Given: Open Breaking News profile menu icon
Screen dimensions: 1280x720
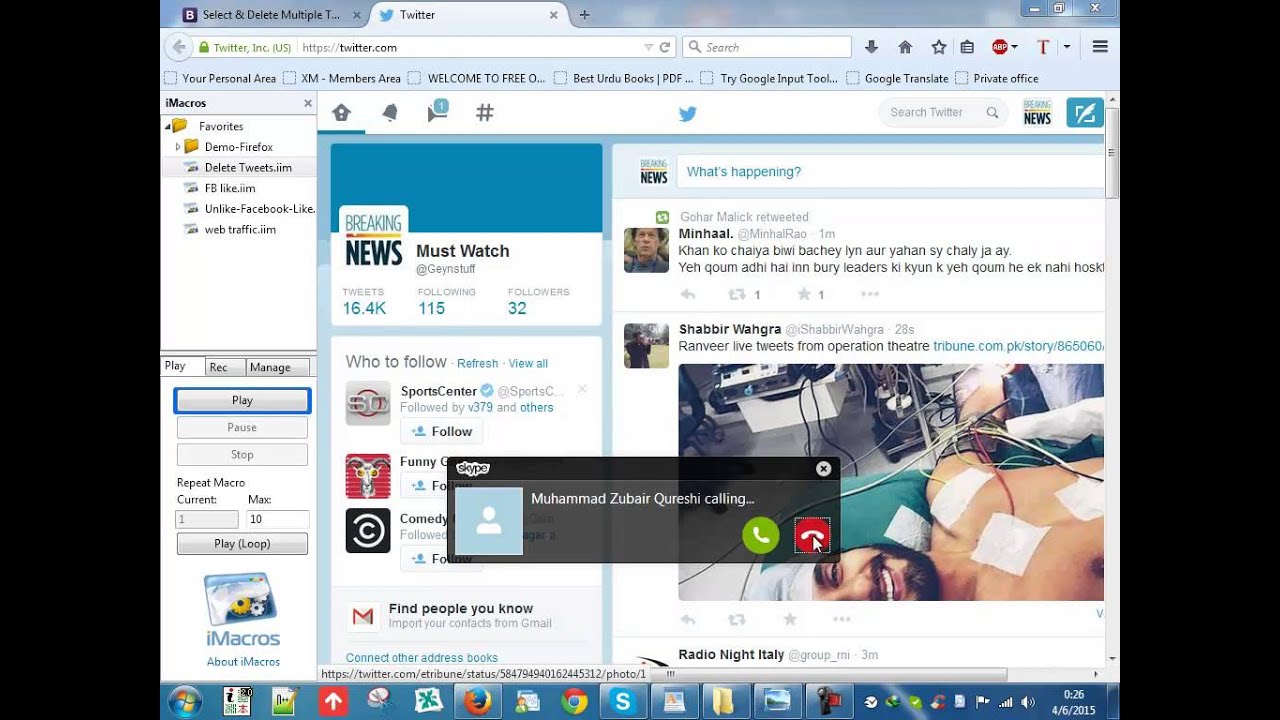Looking at the screenshot, I should coord(1037,113).
